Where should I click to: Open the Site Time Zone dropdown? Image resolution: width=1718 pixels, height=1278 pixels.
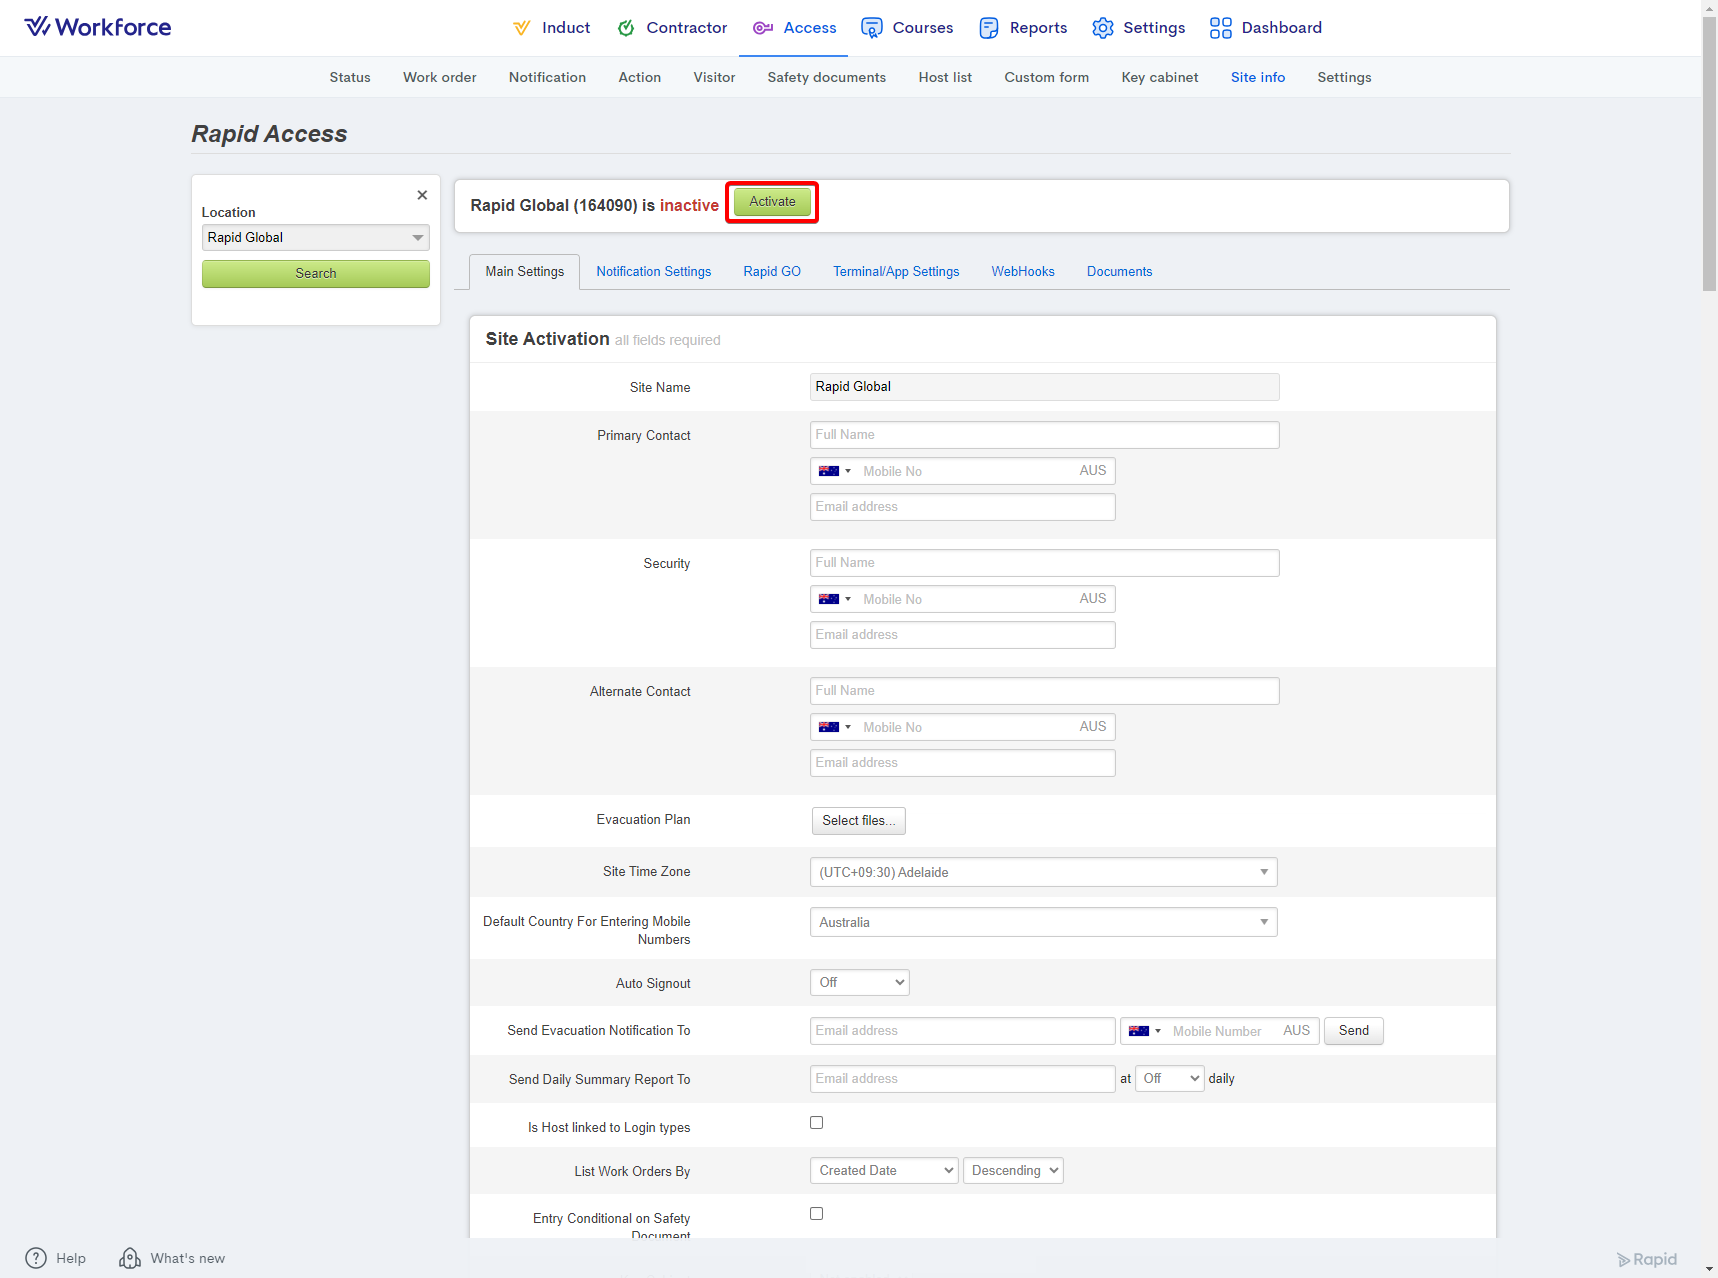1043,872
